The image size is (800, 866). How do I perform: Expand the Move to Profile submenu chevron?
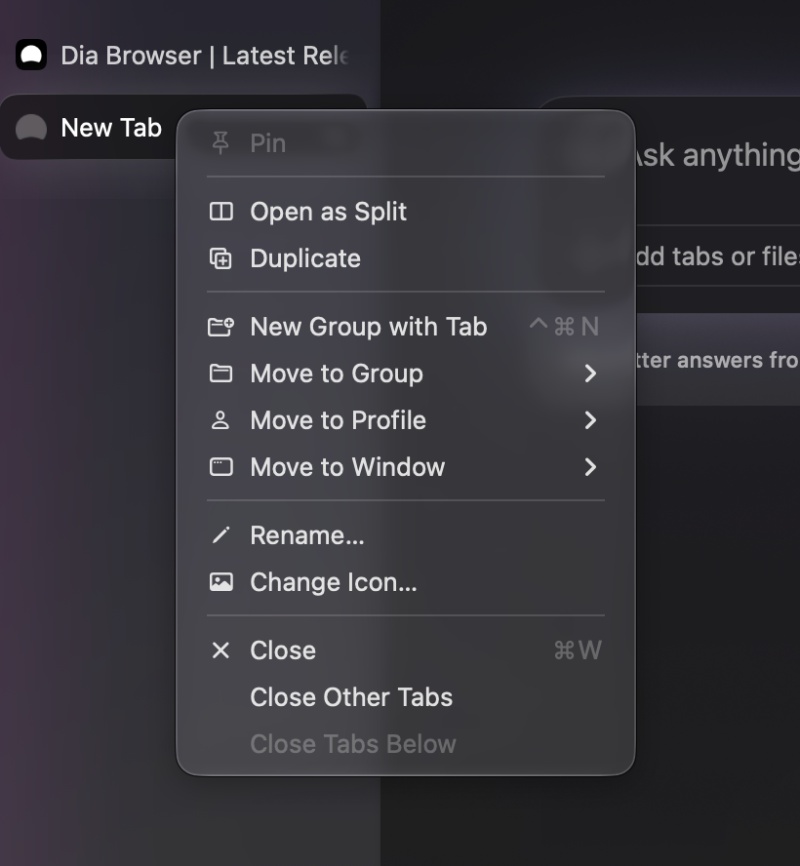(591, 420)
